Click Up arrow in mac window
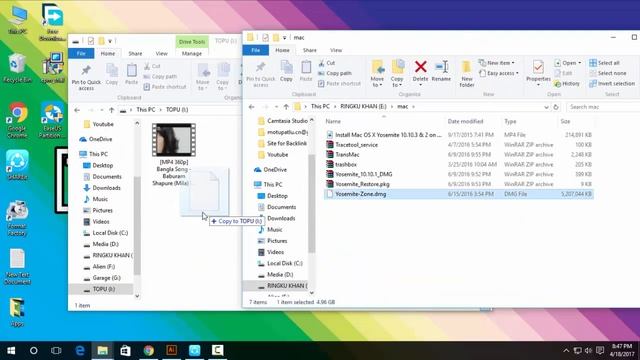Viewport: 640px width, 360px height. 286,107
